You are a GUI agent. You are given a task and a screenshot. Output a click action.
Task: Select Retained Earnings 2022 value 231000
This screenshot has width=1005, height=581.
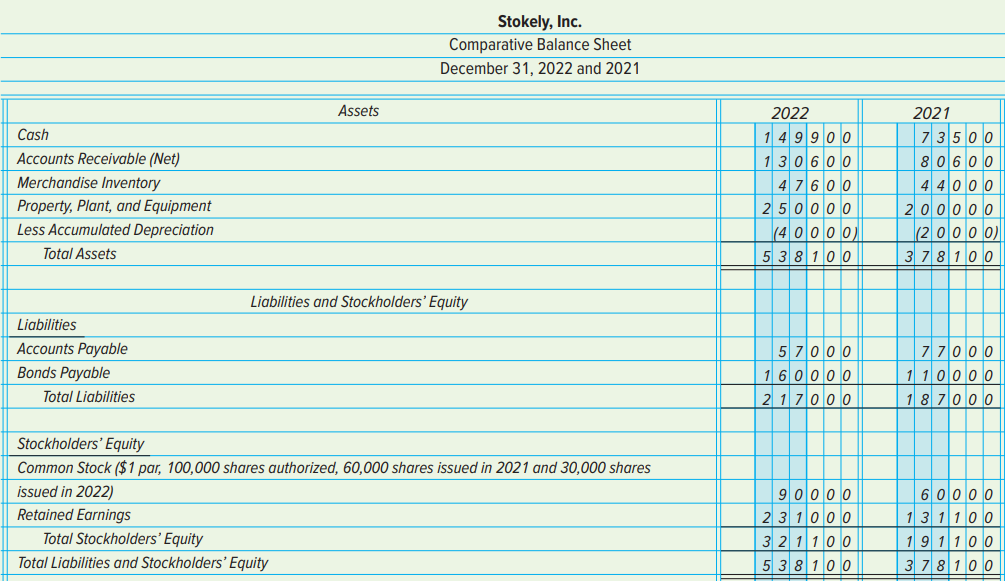[807, 518]
